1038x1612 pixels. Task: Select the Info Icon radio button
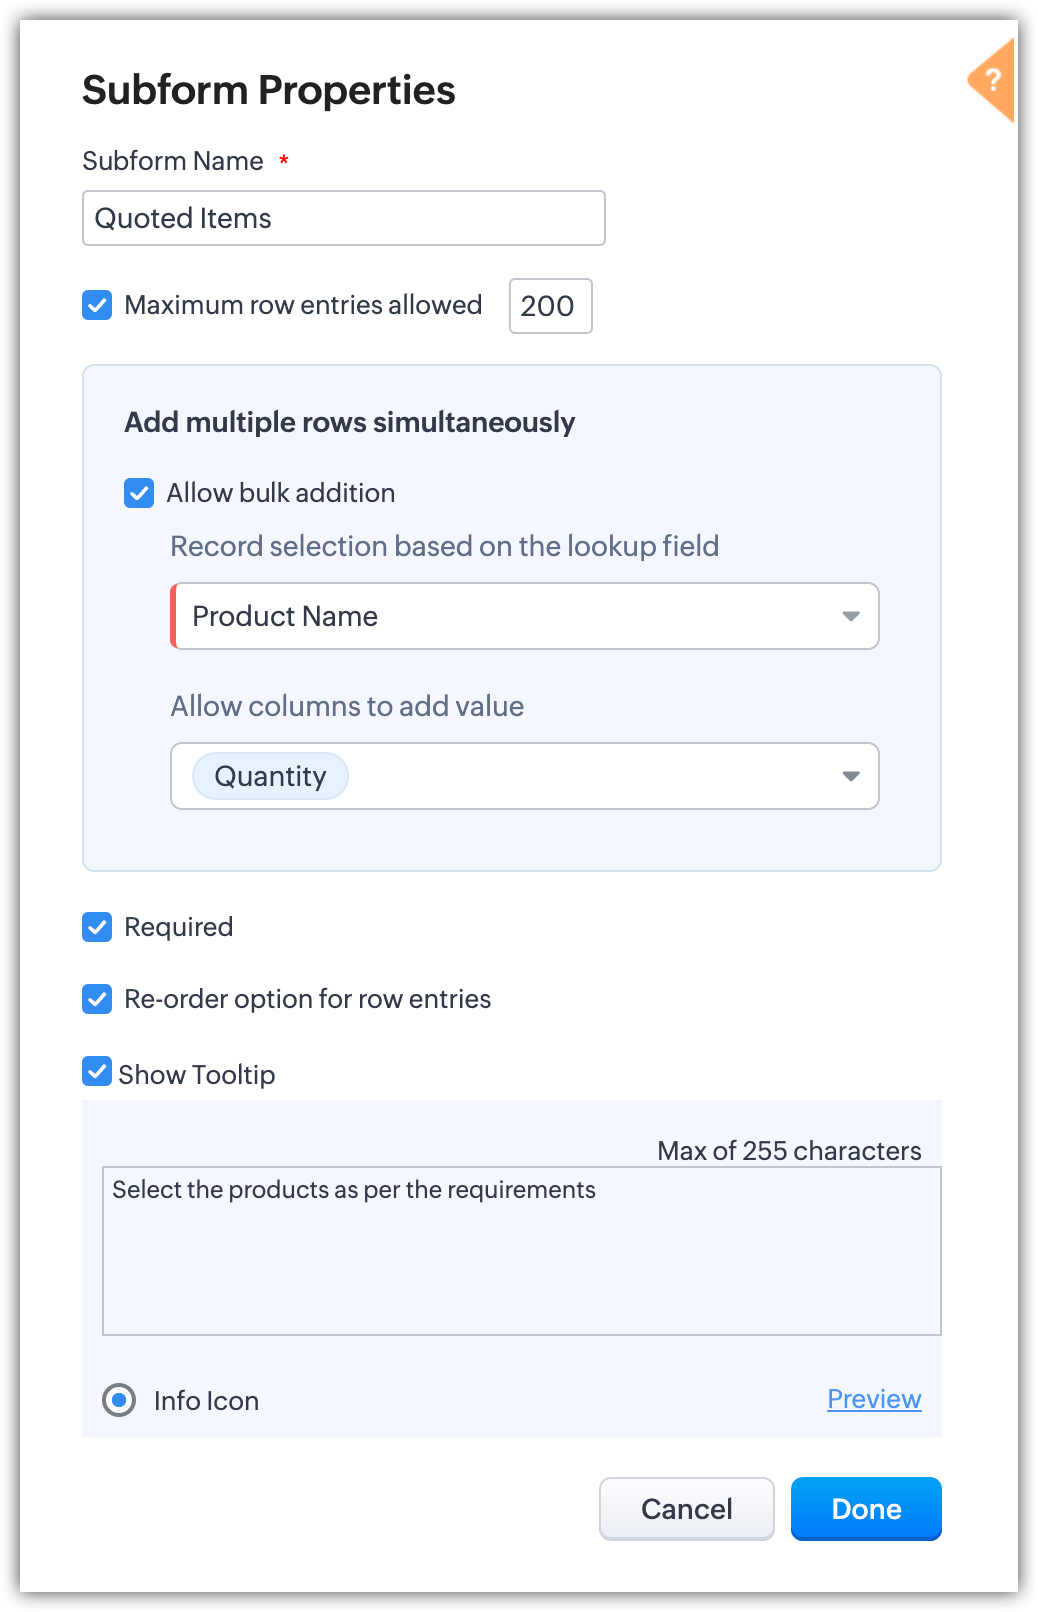point(119,1400)
